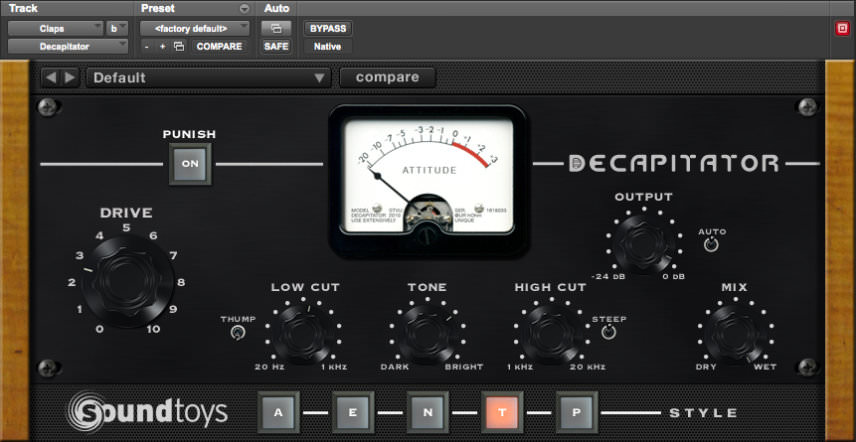Click the DECAPITATOR title text
The height and width of the screenshot is (442, 856).
coord(674,164)
